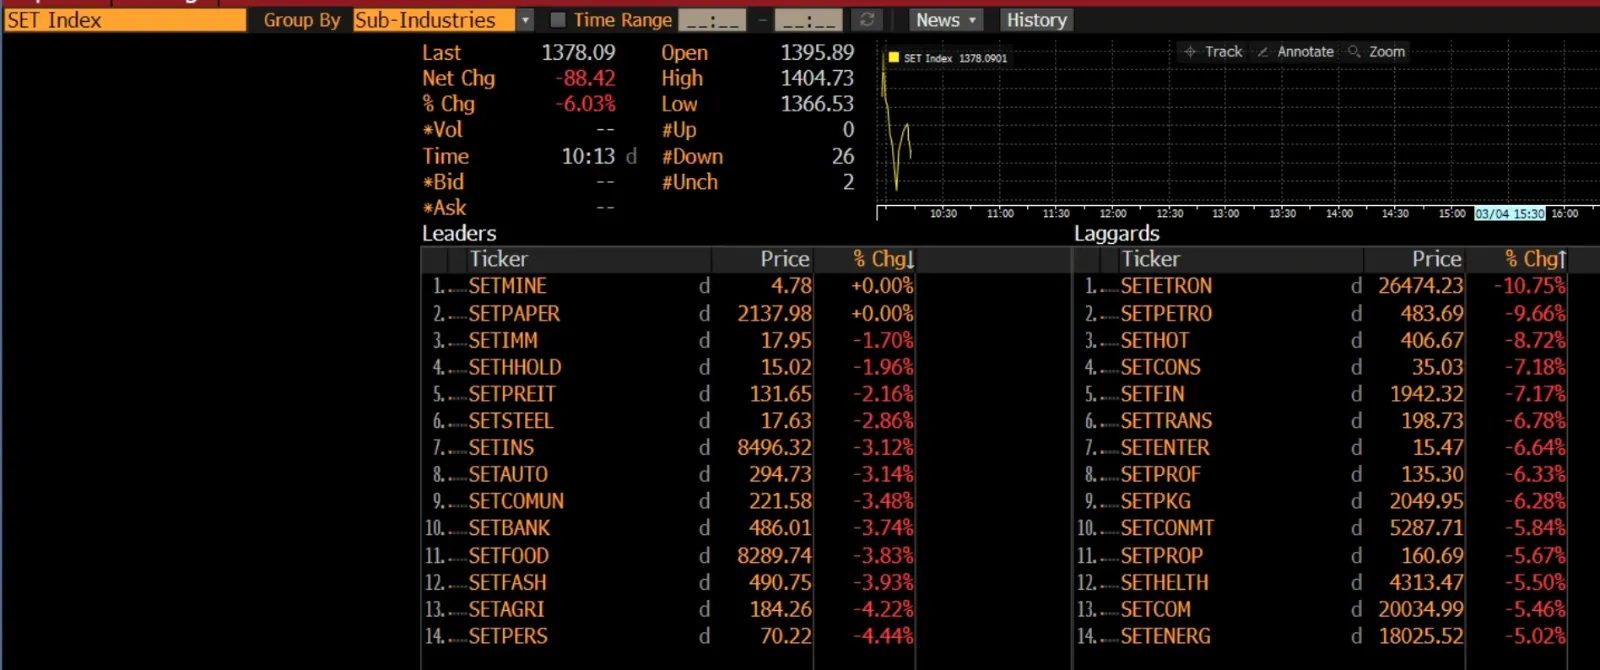1600x670 pixels.
Task: Click the Time Range start time field
Action: click(x=712, y=20)
